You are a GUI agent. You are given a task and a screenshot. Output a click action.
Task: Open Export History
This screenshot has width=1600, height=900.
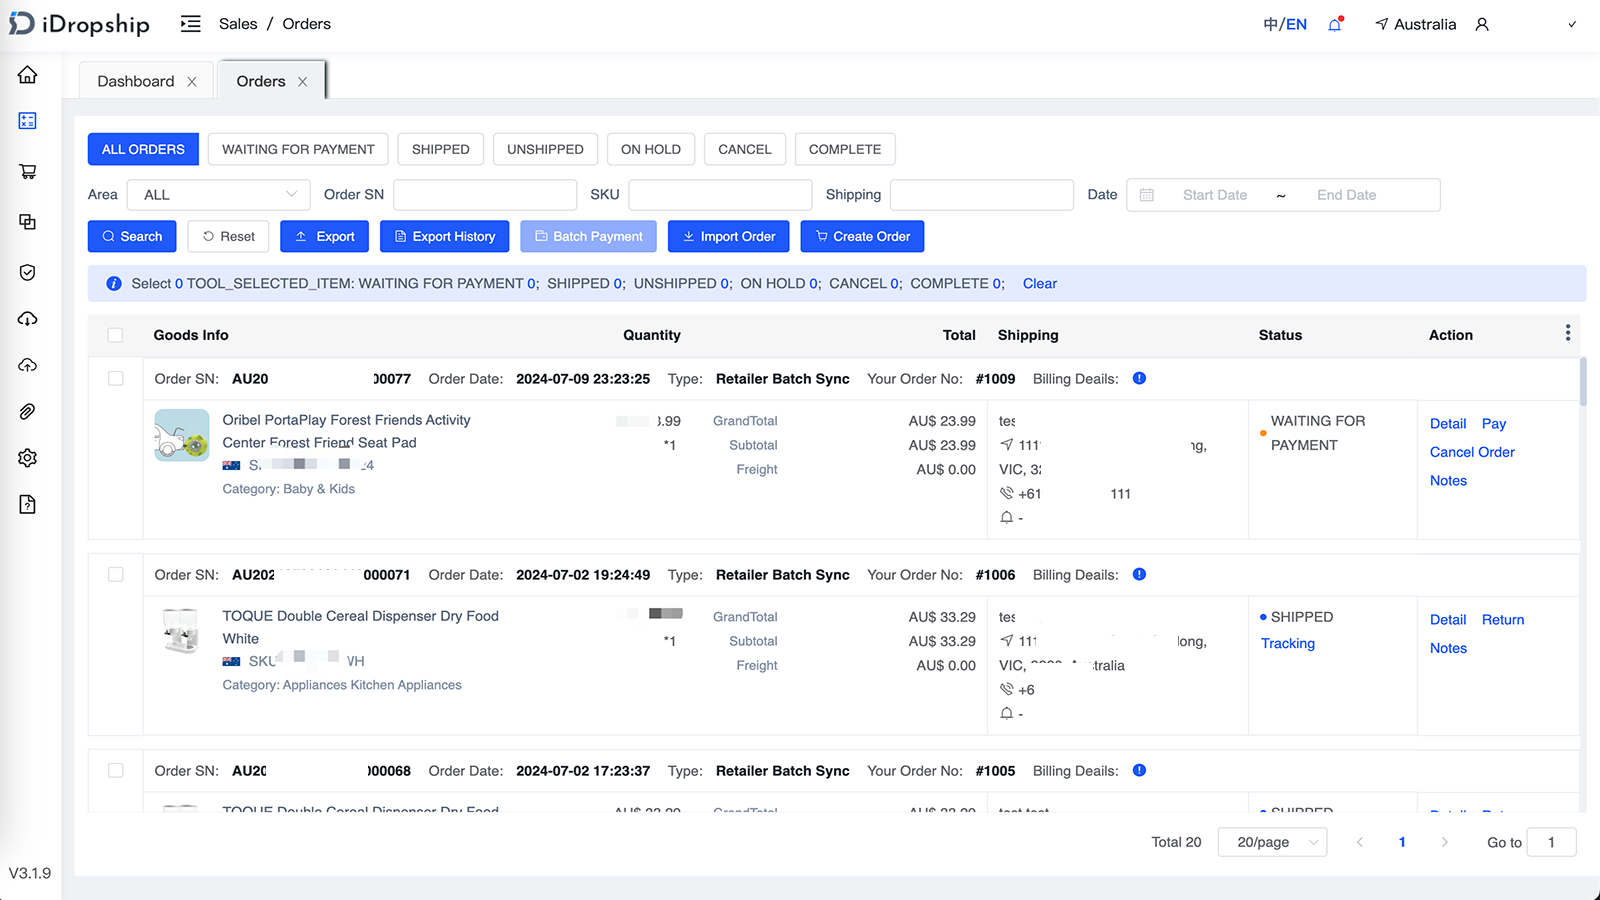point(445,236)
